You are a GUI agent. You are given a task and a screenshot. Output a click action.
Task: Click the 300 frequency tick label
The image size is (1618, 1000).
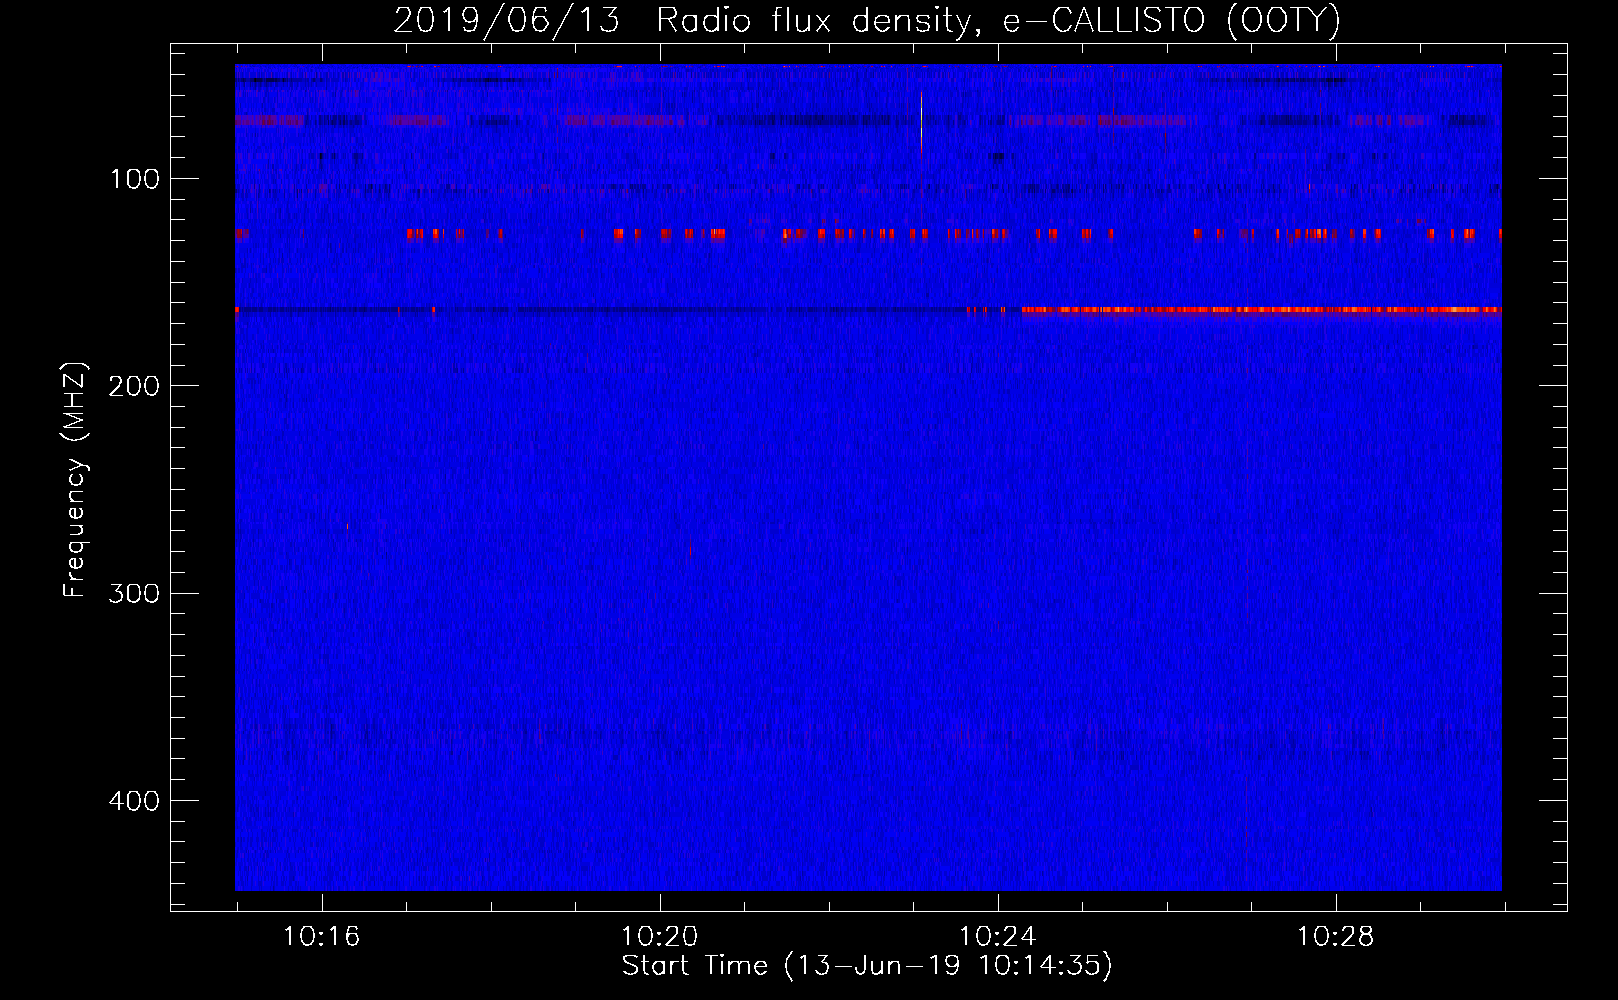pyautogui.click(x=134, y=593)
